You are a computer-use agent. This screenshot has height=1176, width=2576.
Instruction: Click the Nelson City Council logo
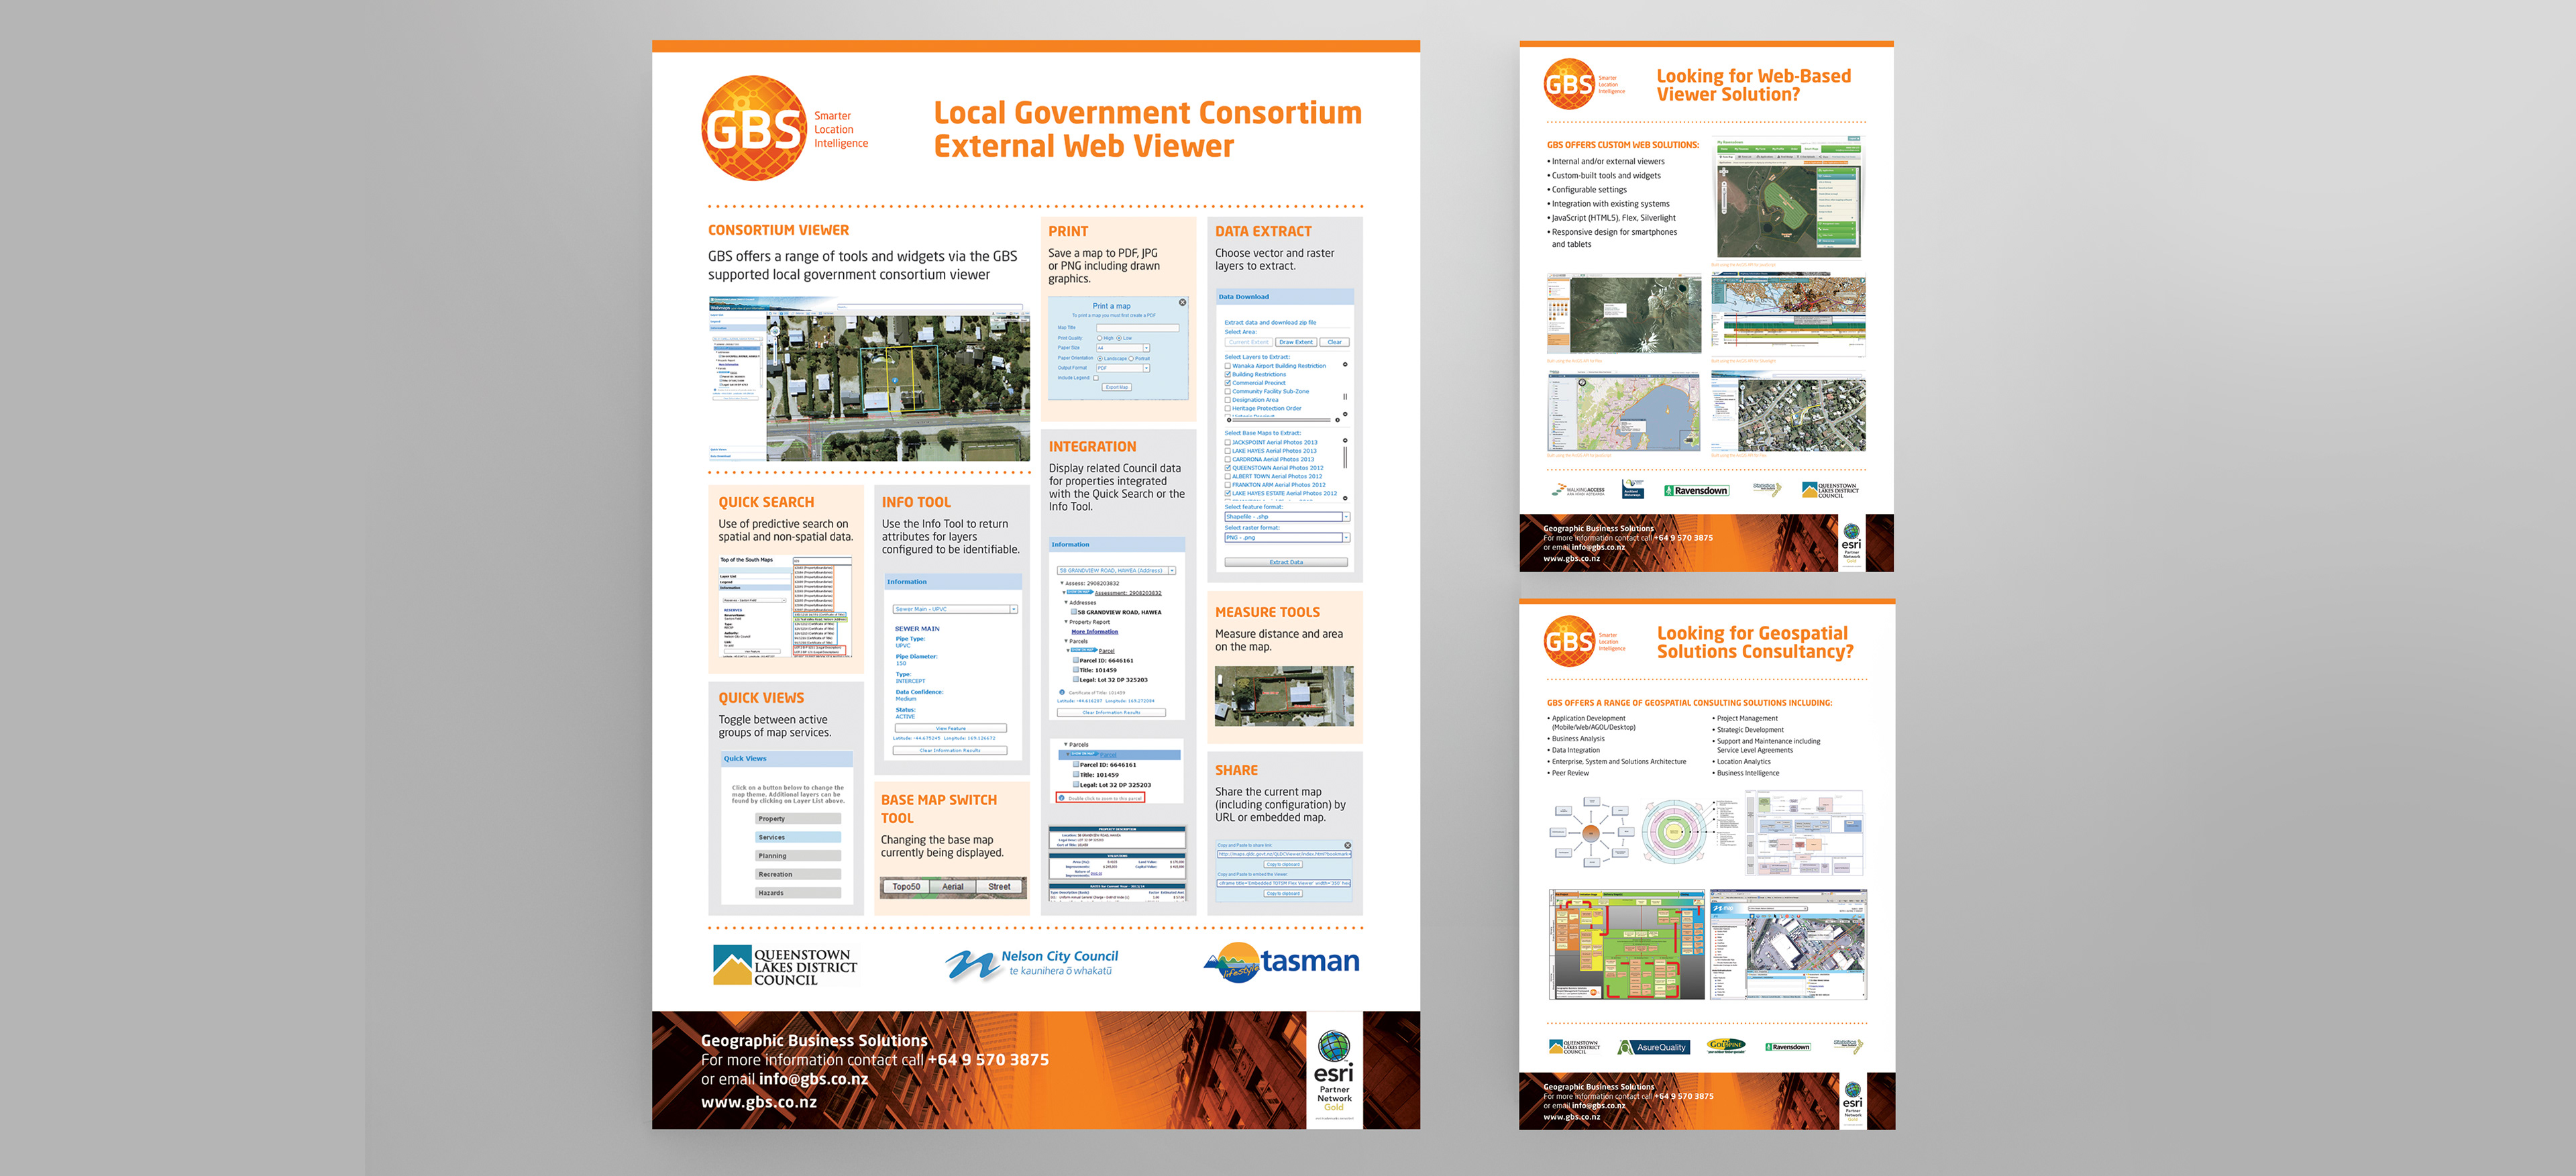point(1031,964)
